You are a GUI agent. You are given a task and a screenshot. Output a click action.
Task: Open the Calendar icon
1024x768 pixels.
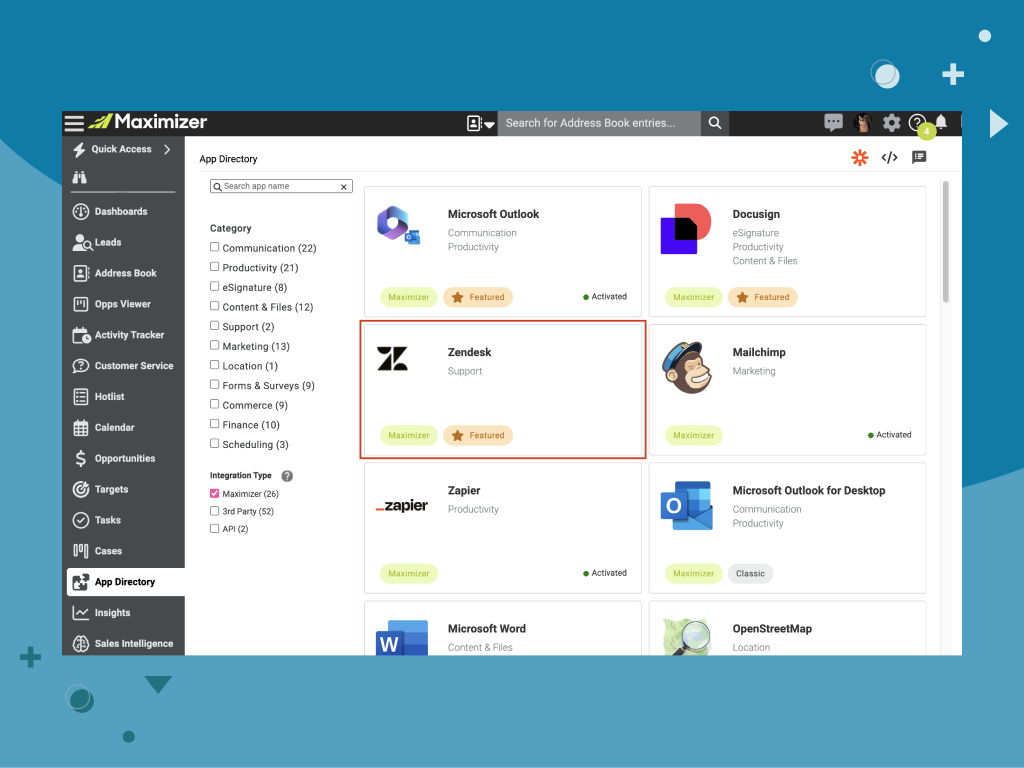click(x=80, y=428)
